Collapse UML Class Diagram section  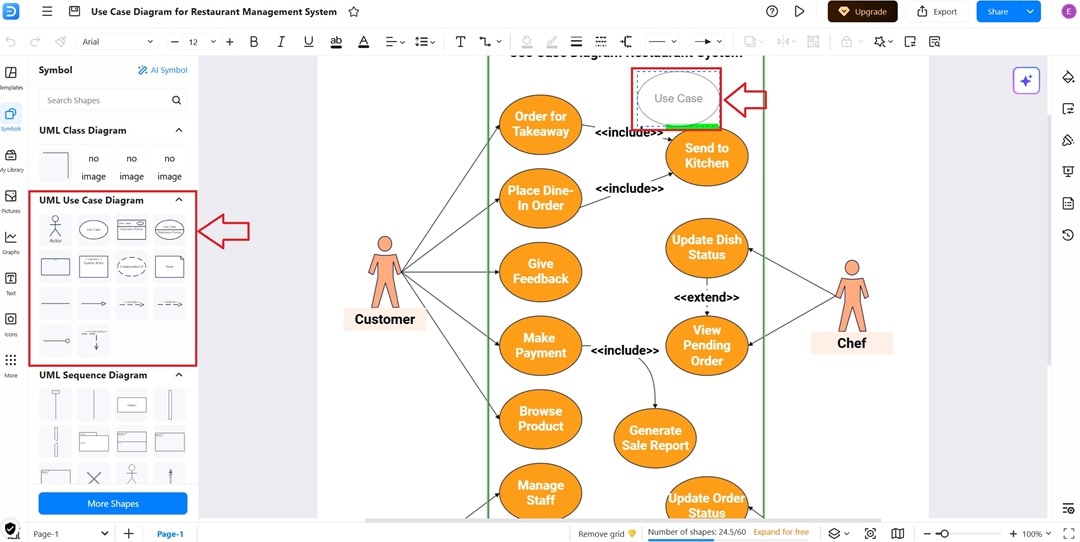click(x=179, y=130)
